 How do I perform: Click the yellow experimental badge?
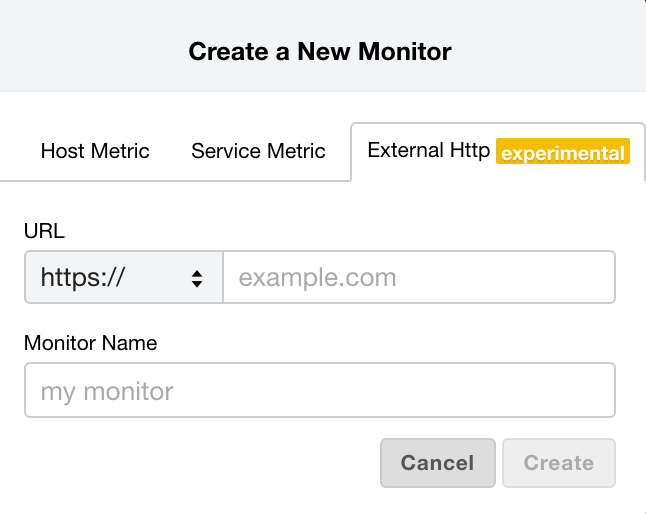[x=564, y=153]
